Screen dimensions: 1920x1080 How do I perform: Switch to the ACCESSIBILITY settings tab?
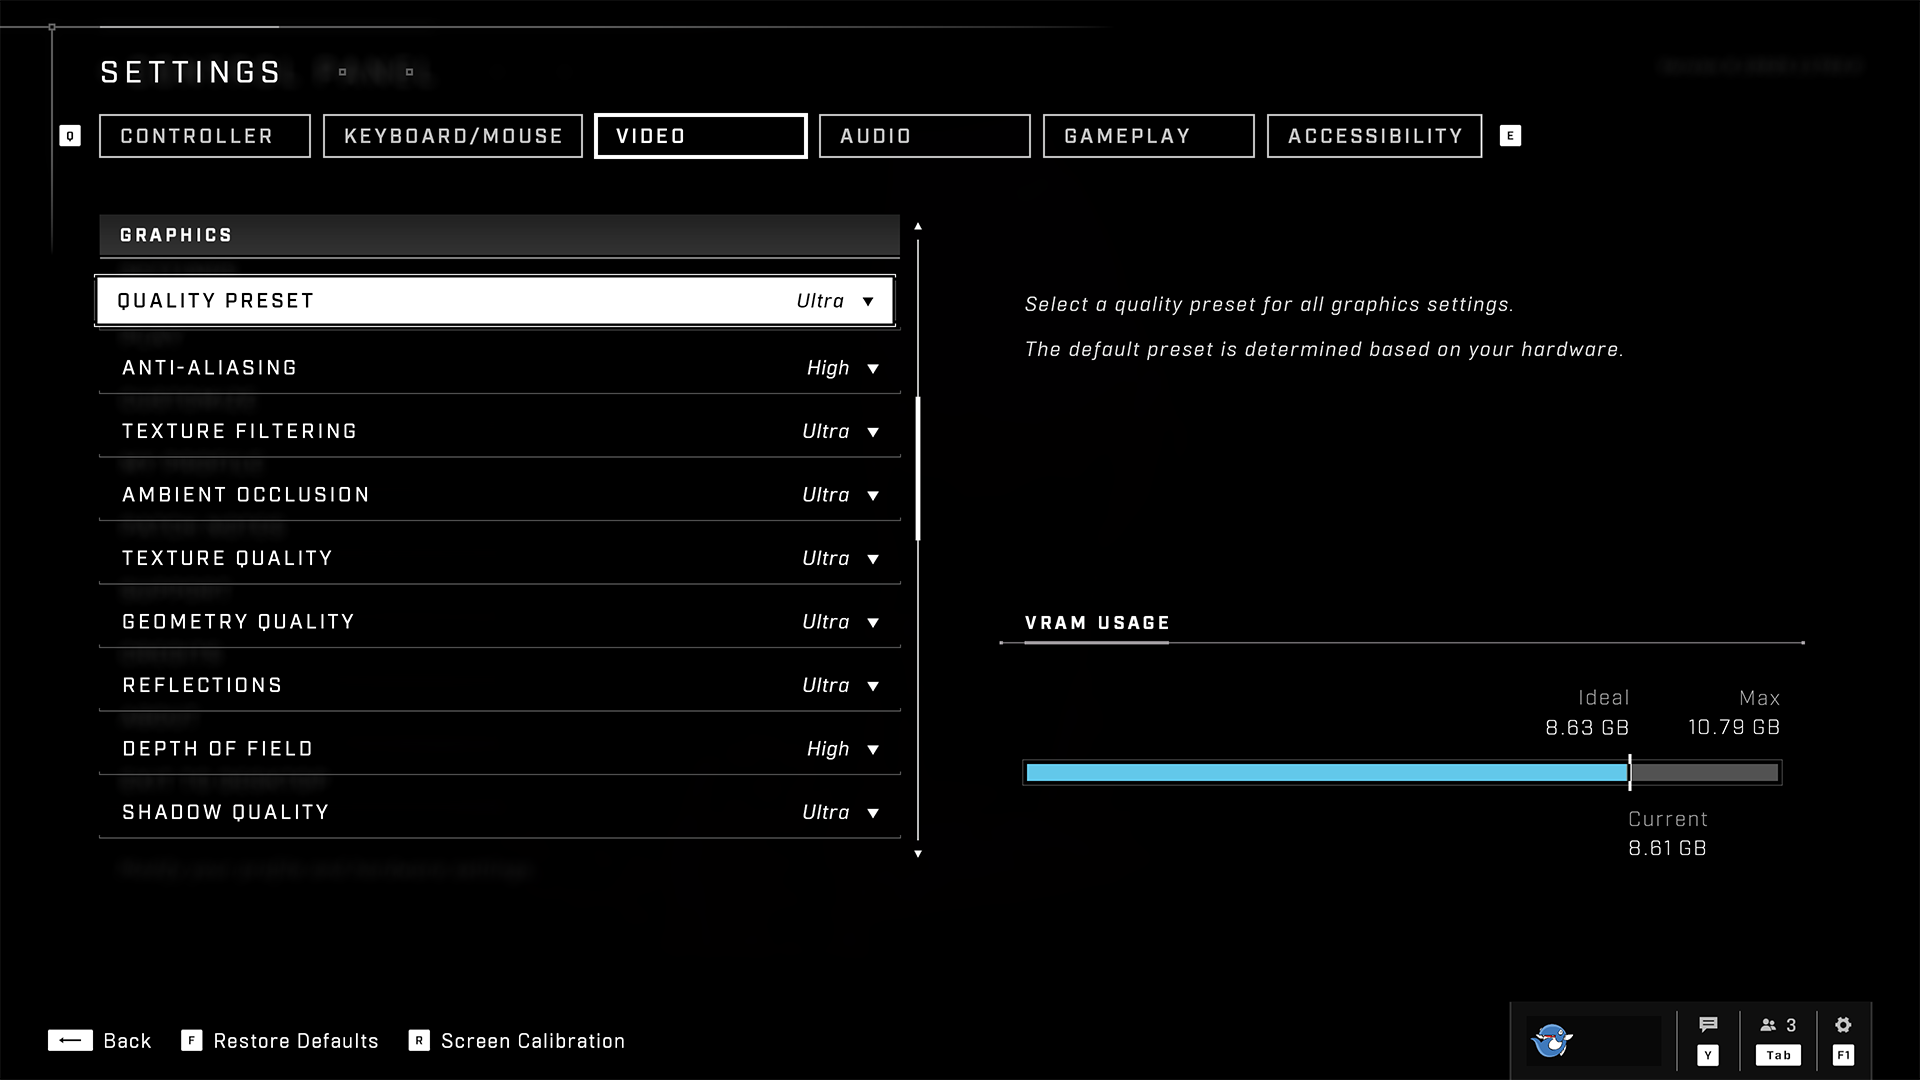point(1375,136)
